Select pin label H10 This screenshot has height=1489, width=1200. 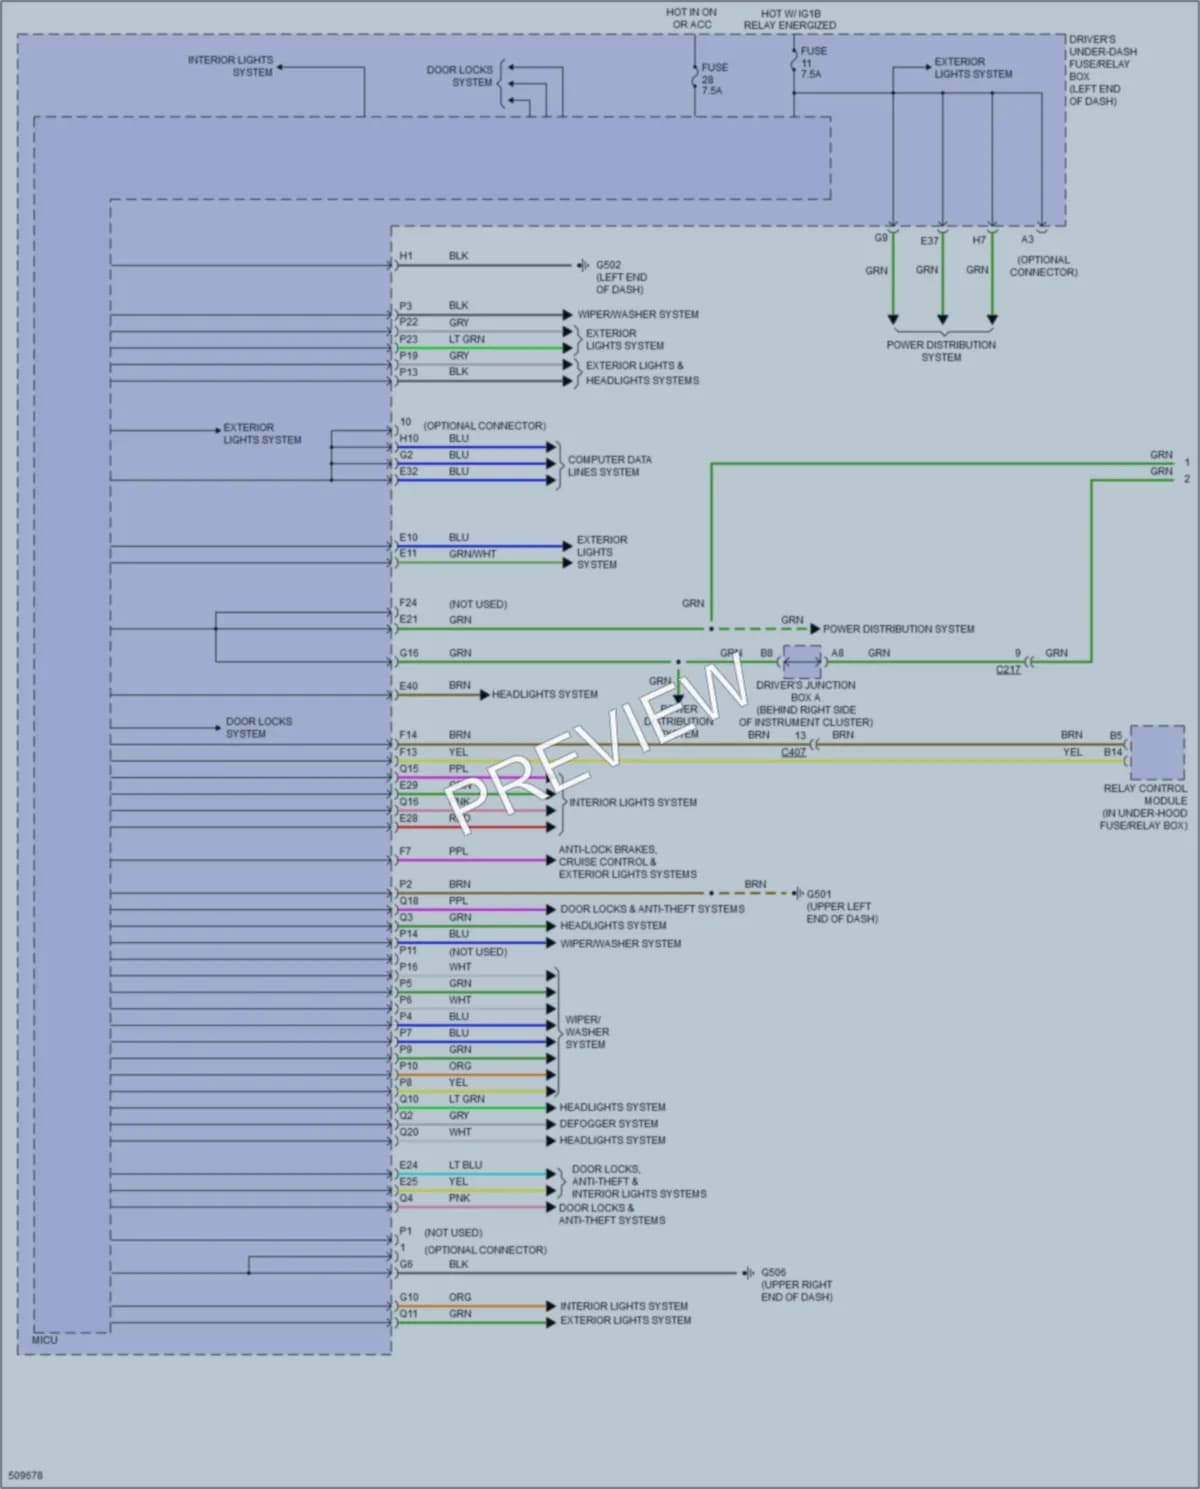pyautogui.click(x=408, y=438)
